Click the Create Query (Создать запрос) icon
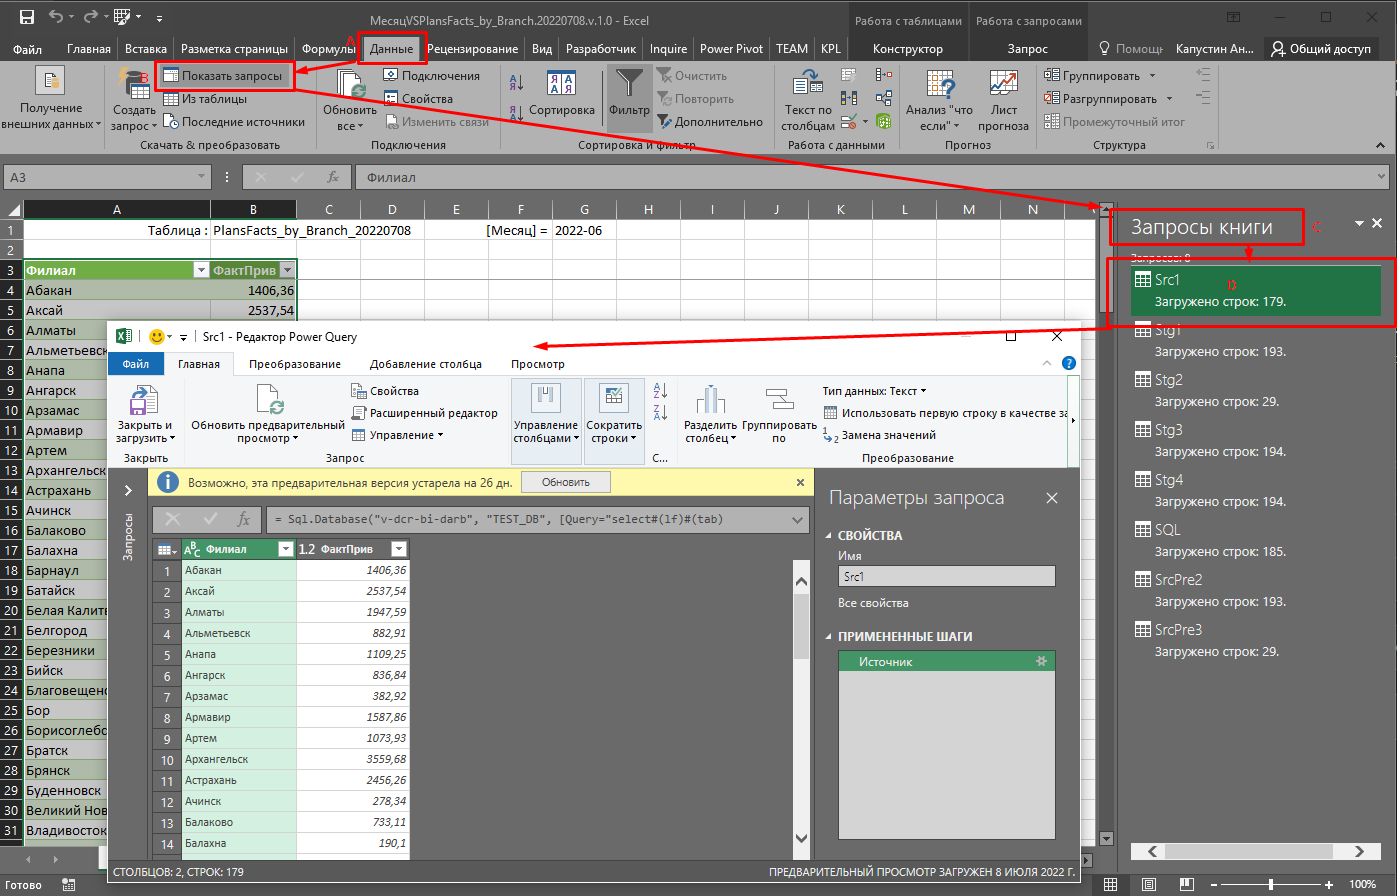The width and height of the screenshot is (1397, 896). tap(133, 82)
